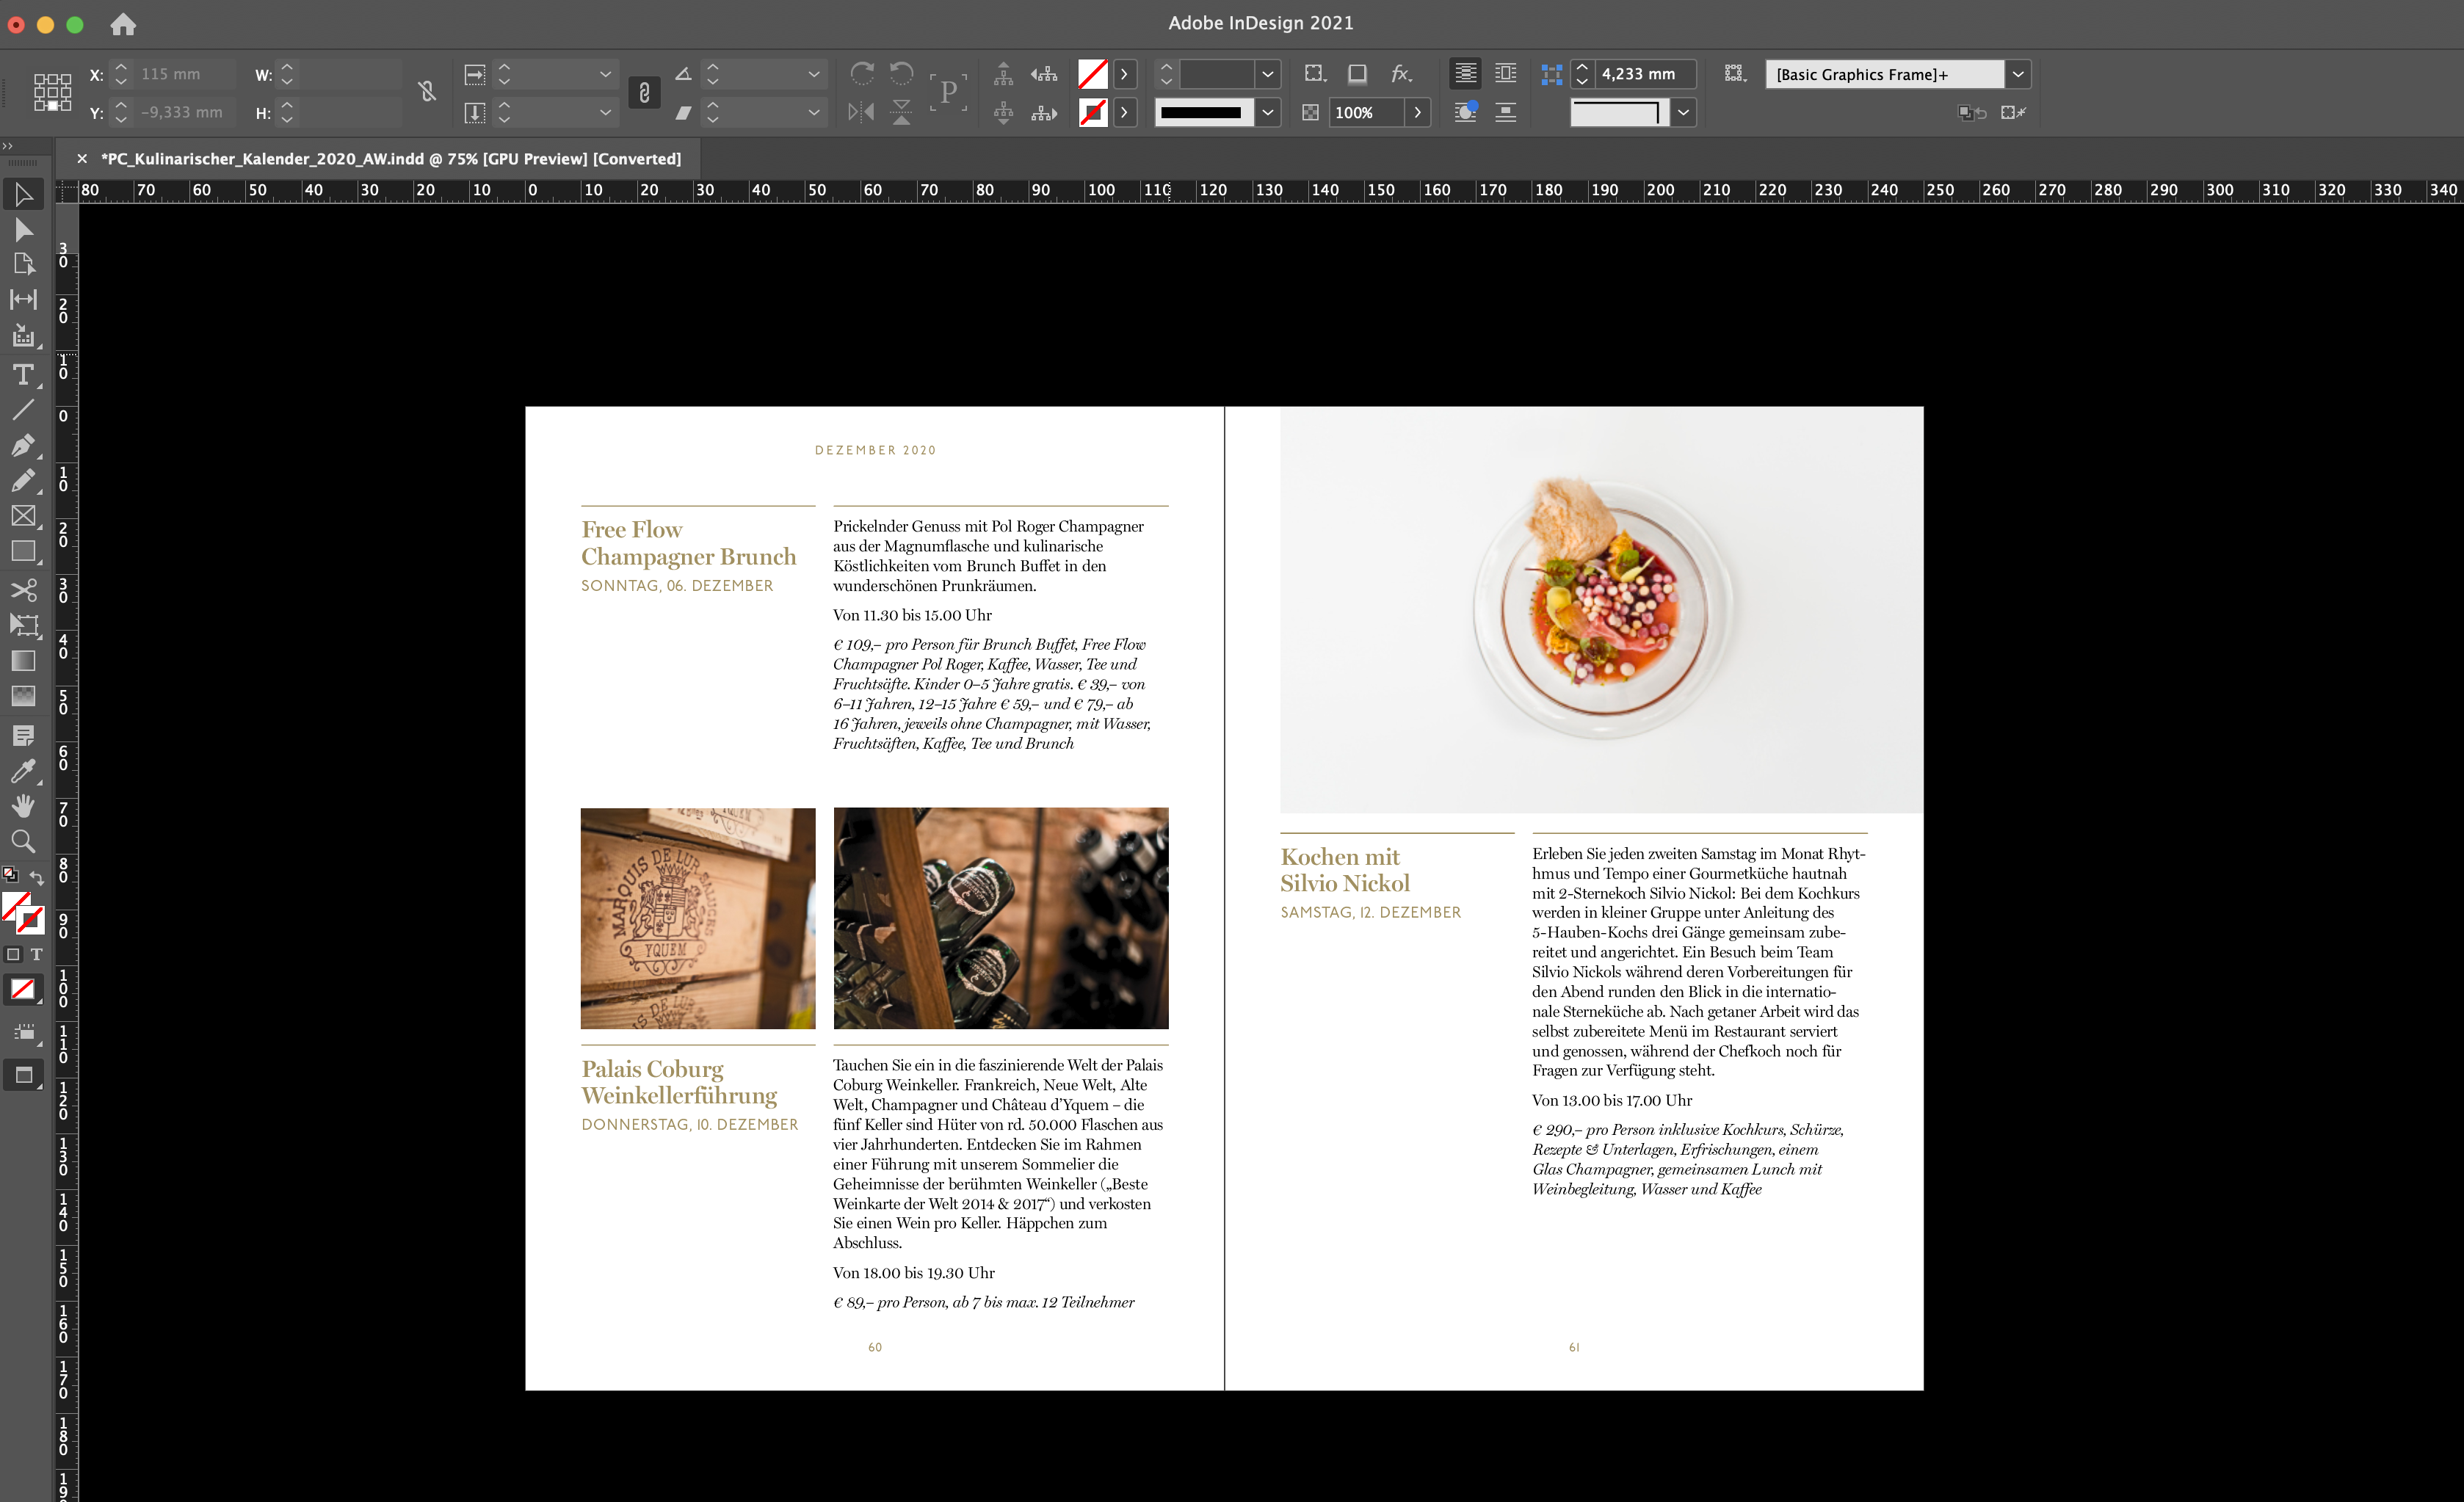Activate the Scissors tool
Screen dimensions: 2464x1502
pyautogui.click(x=24, y=590)
